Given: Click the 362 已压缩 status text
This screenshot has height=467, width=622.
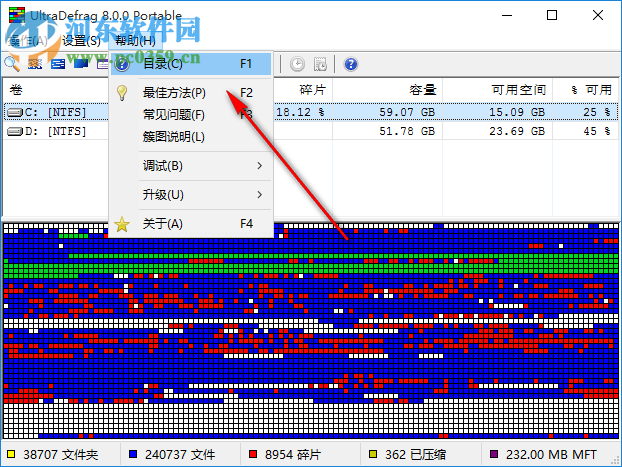Looking at the screenshot, I should [x=416, y=455].
